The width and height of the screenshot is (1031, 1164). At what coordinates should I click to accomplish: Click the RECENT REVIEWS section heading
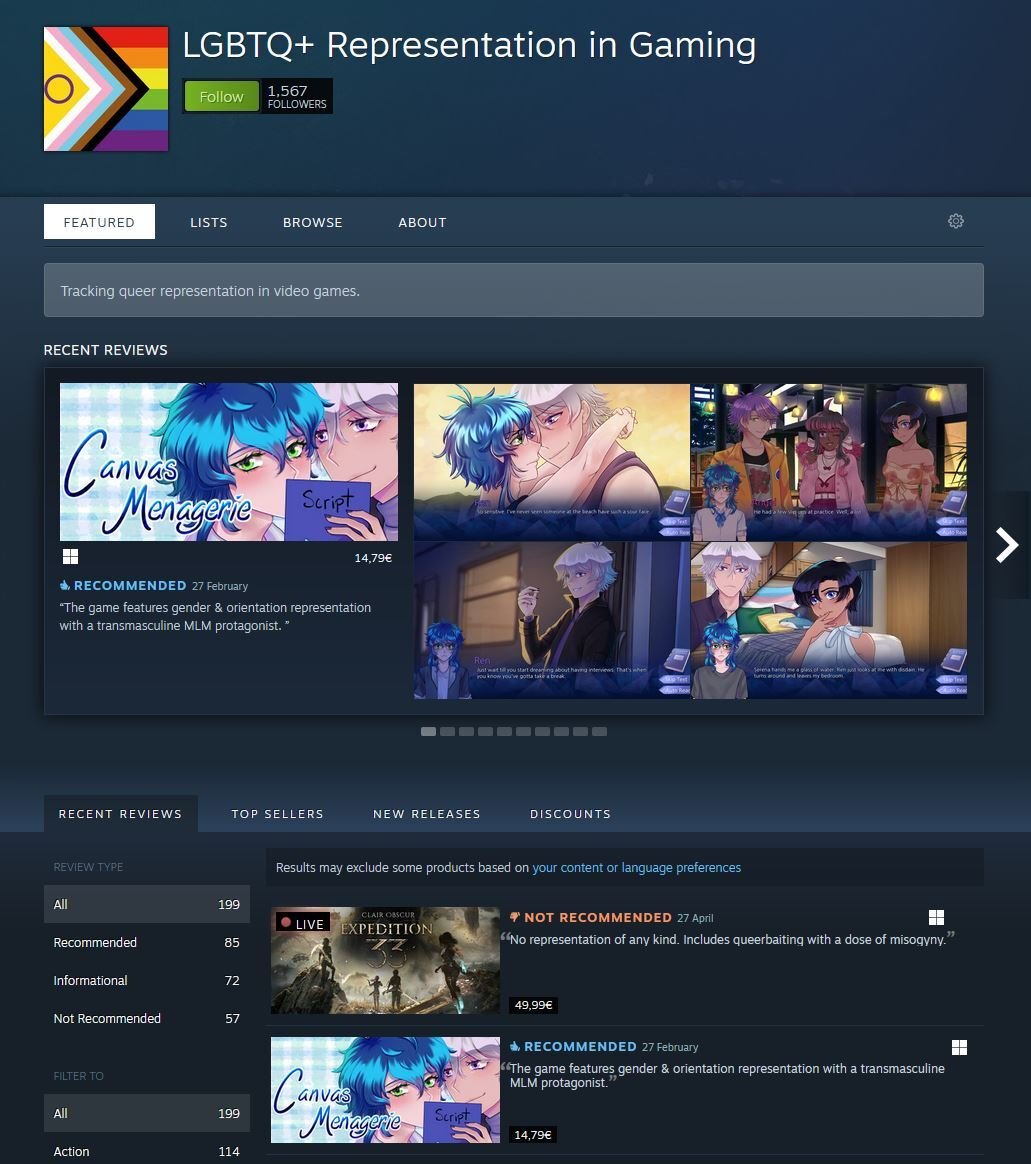105,350
